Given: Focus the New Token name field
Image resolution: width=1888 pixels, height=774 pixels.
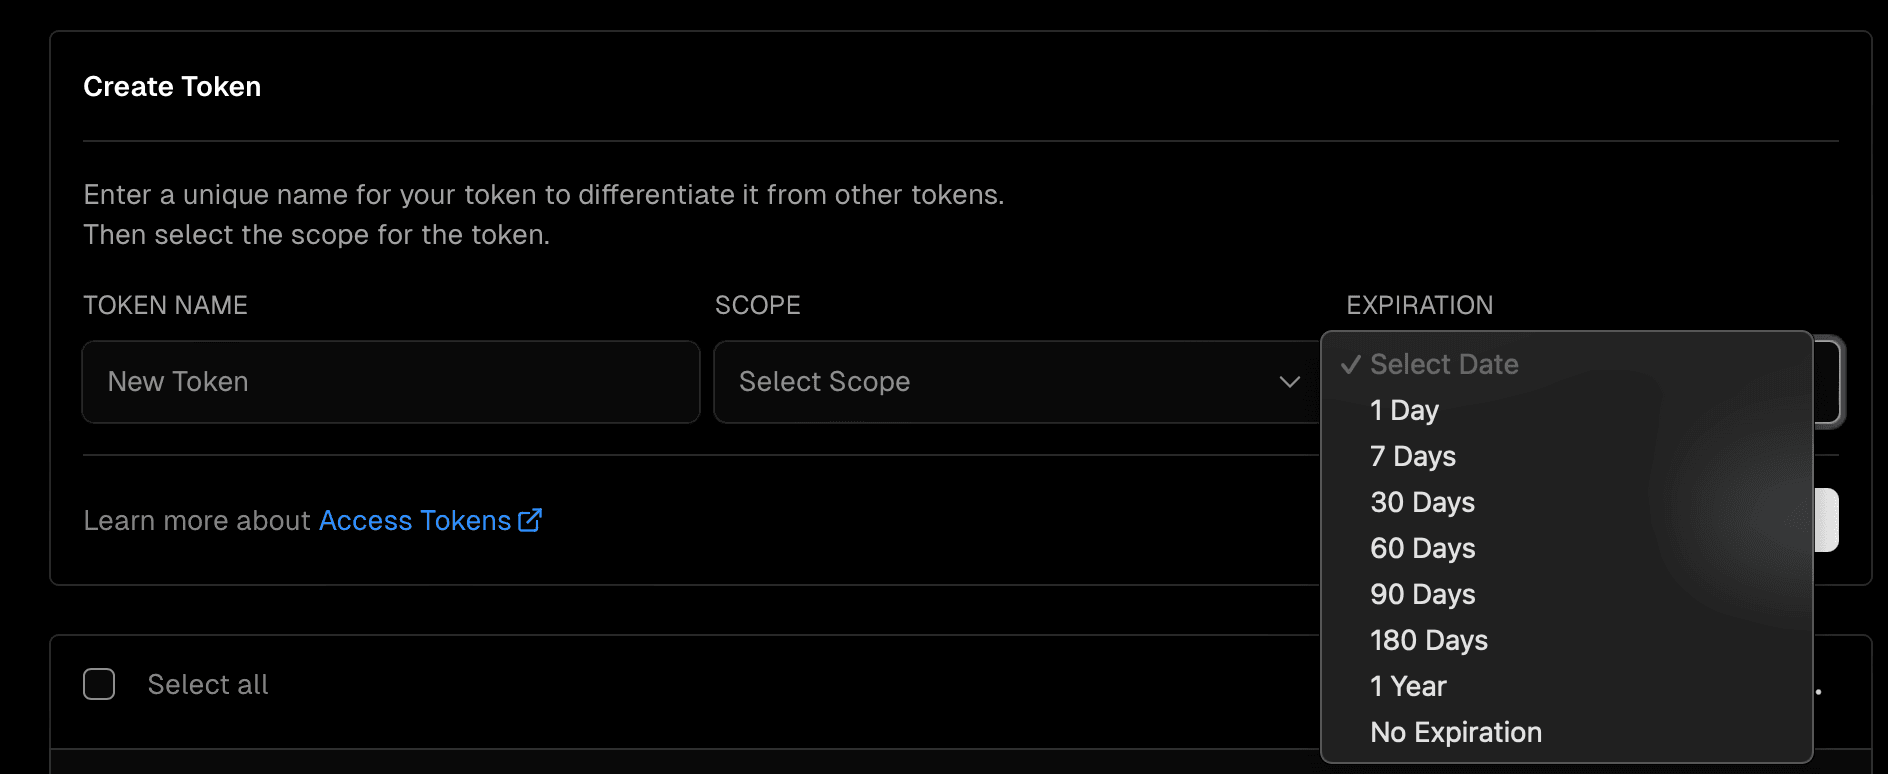Looking at the screenshot, I should pos(390,382).
